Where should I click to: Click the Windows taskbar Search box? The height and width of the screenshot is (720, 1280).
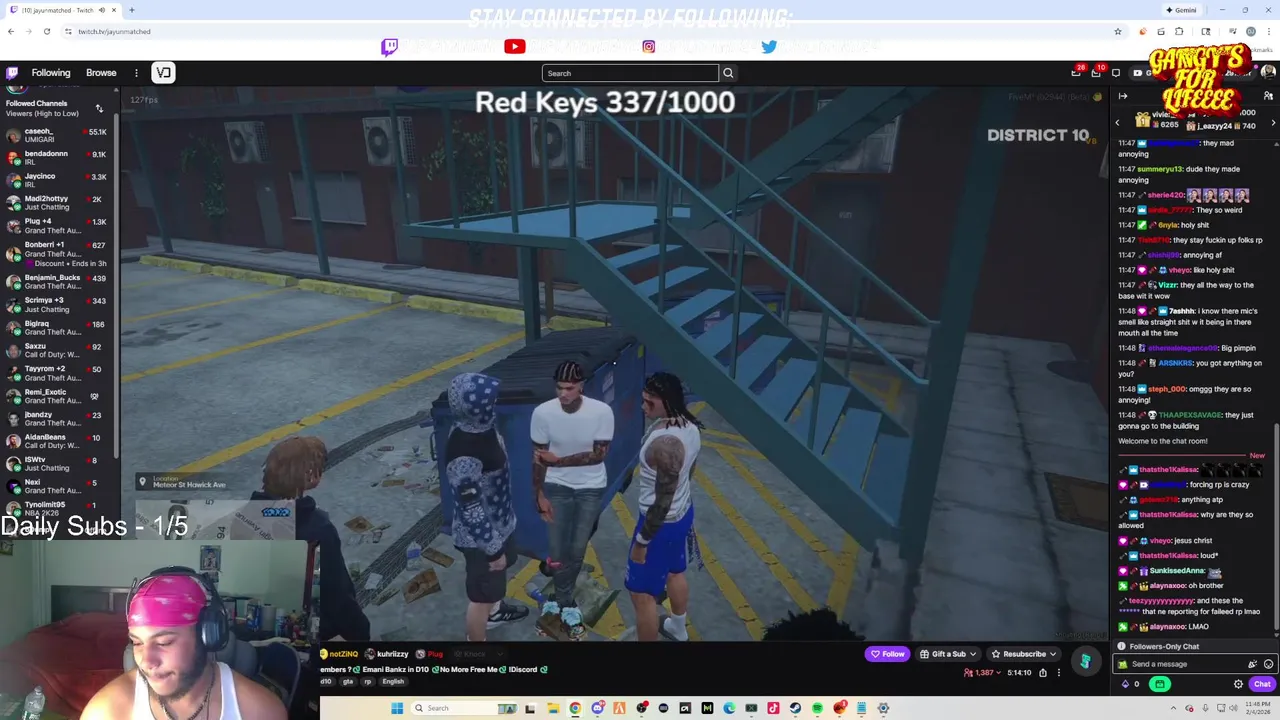pos(465,708)
